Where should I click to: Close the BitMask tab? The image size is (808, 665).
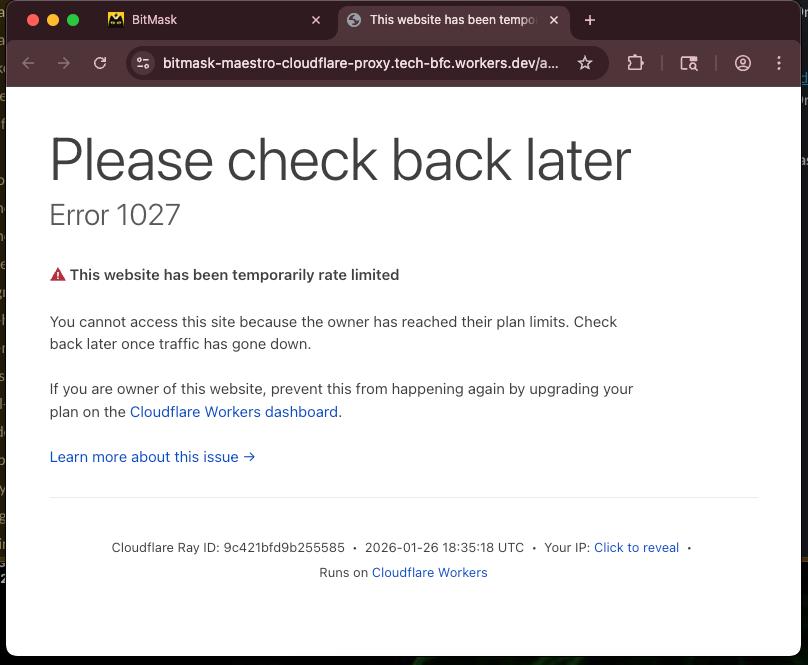point(316,20)
